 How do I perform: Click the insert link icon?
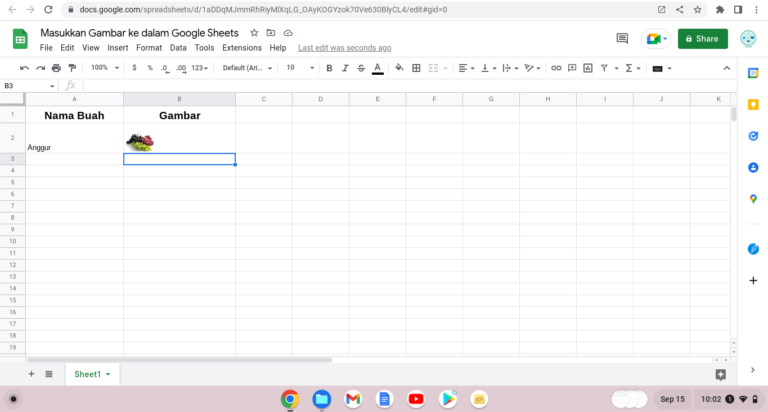pyautogui.click(x=556, y=68)
